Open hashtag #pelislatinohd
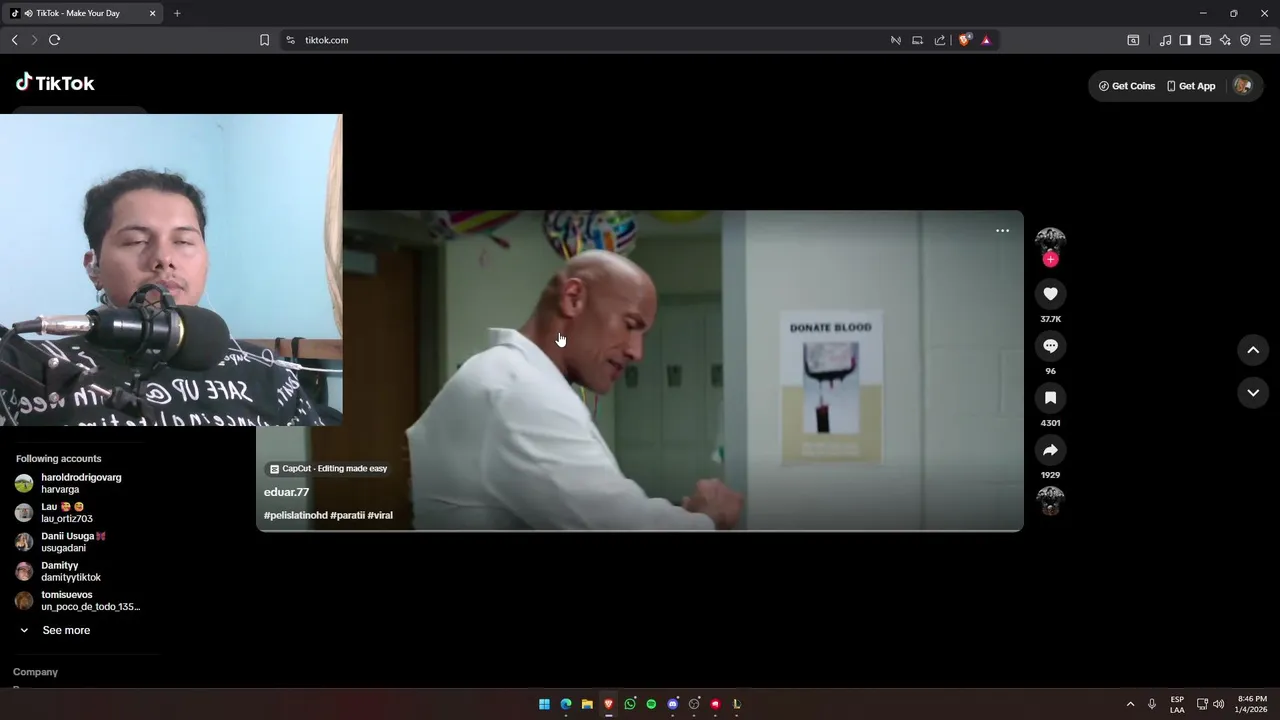 point(295,515)
